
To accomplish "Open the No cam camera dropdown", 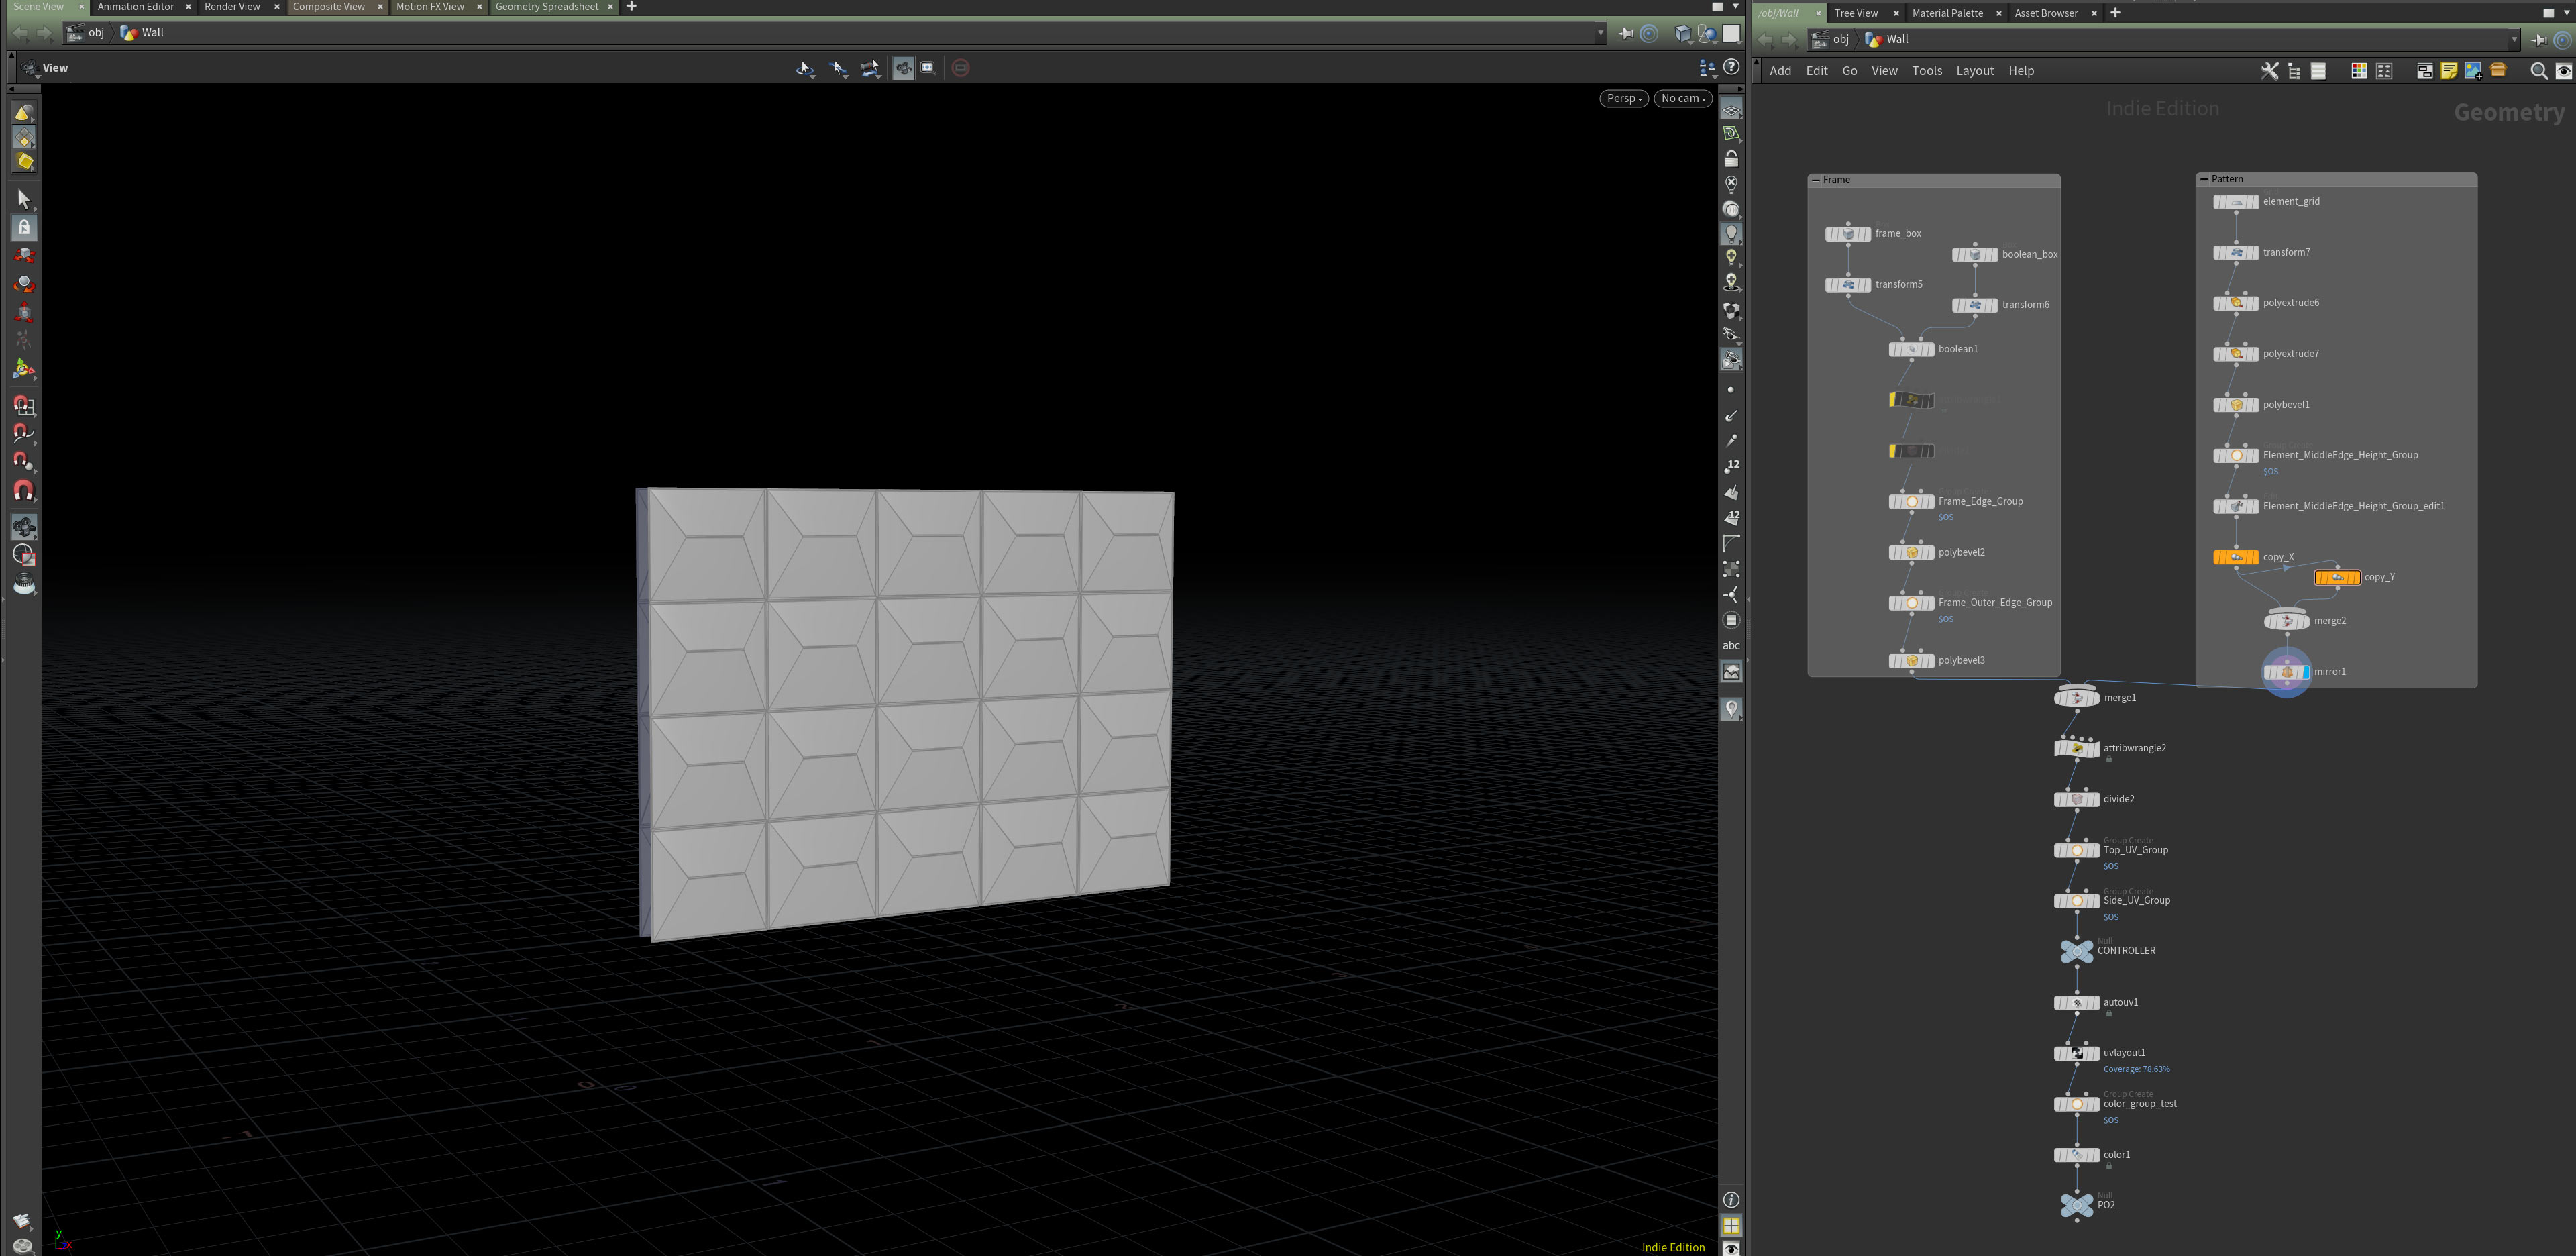I will click(x=1682, y=98).
